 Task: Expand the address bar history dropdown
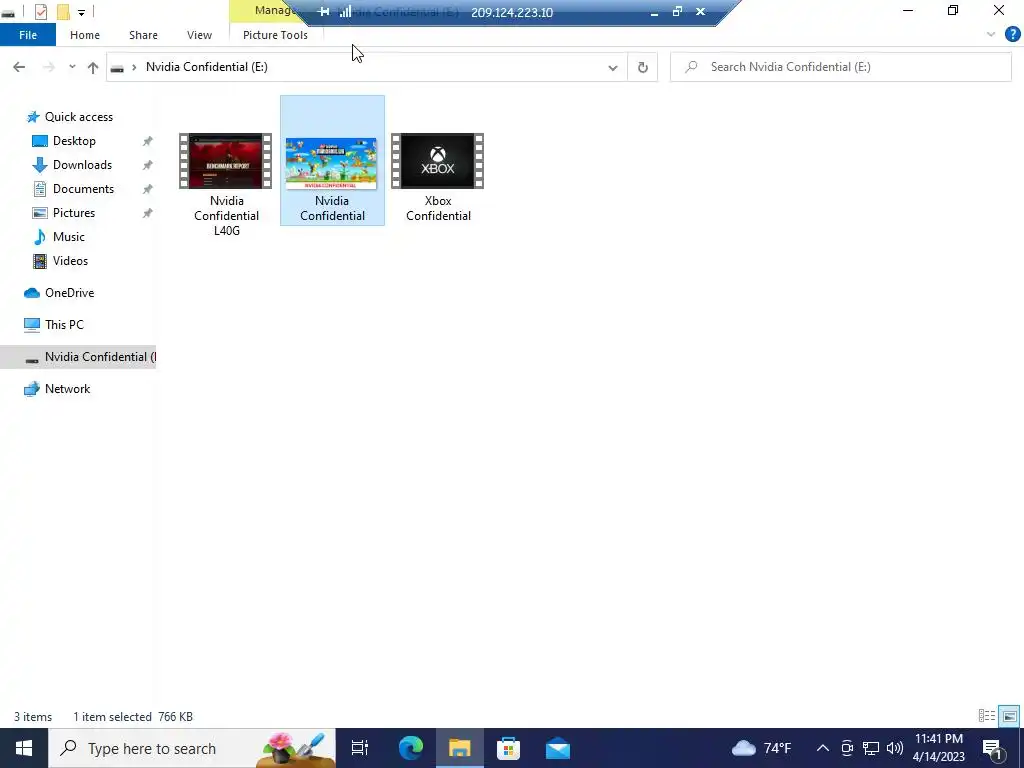613,67
